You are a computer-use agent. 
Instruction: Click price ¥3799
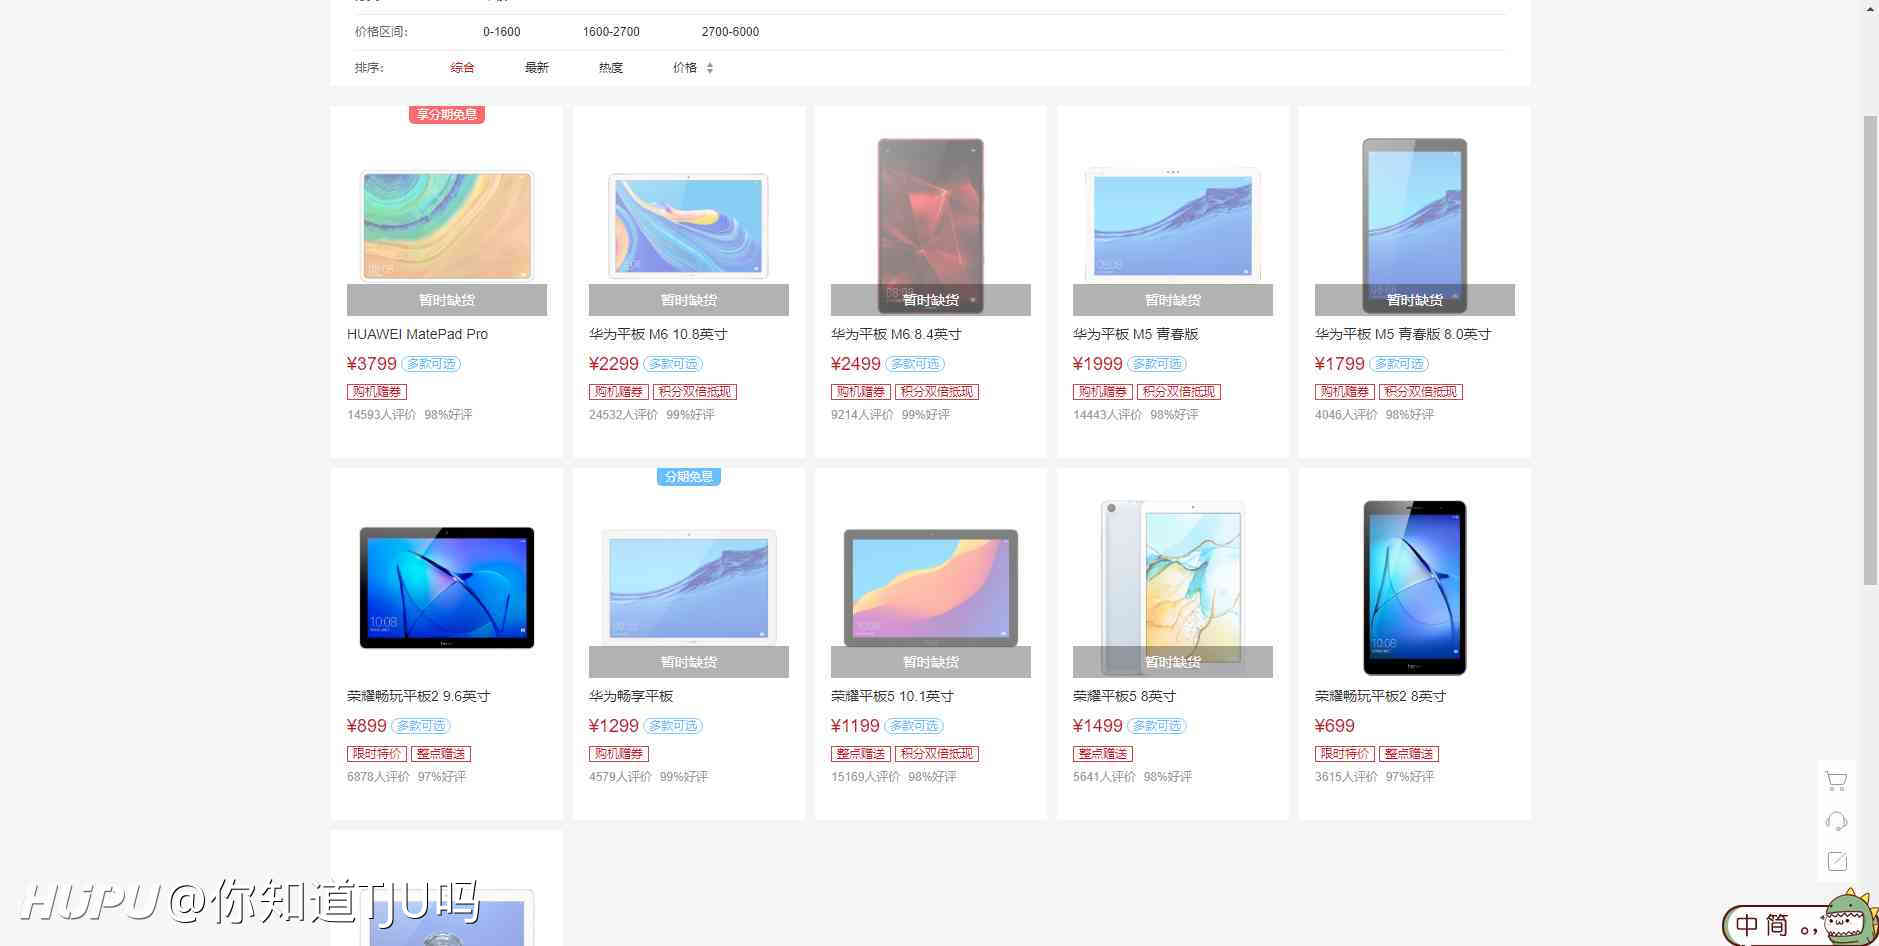(372, 364)
